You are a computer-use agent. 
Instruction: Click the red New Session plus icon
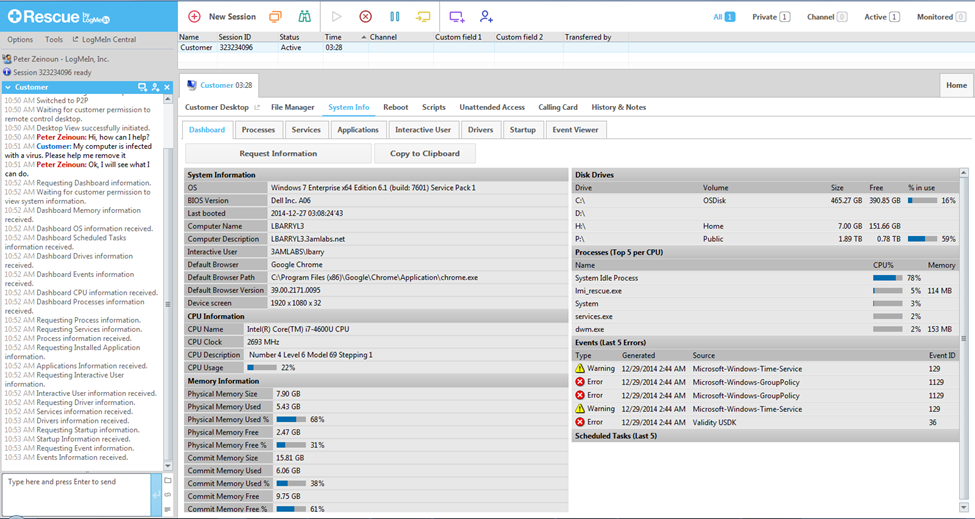[194, 17]
